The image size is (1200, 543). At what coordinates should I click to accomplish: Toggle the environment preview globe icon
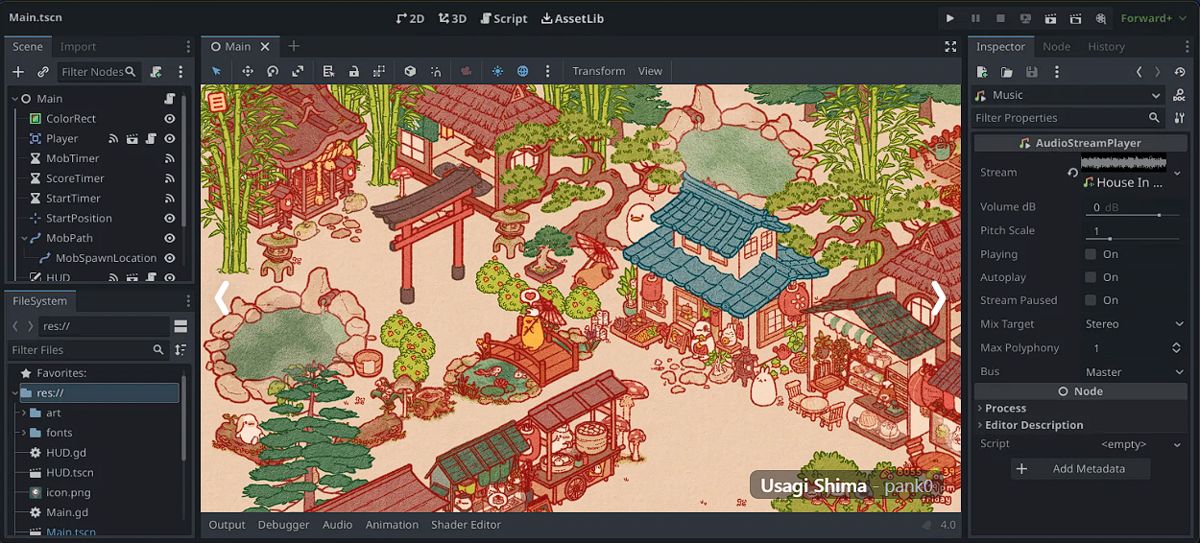click(x=522, y=71)
